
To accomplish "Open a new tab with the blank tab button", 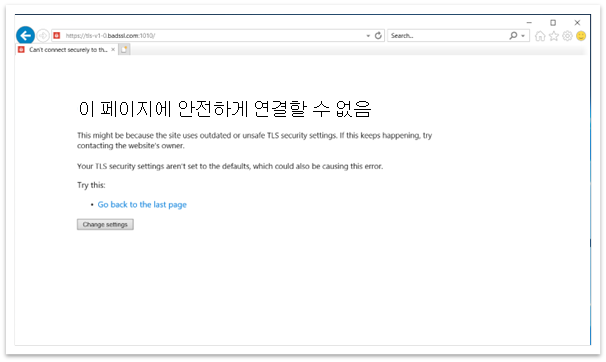I will pos(124,49).
